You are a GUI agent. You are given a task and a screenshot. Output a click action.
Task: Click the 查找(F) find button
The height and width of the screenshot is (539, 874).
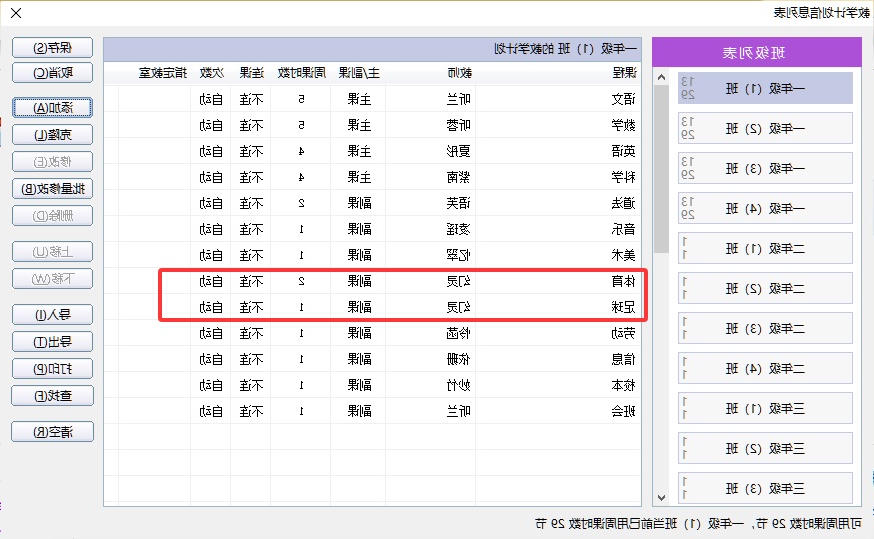point(52,396)
